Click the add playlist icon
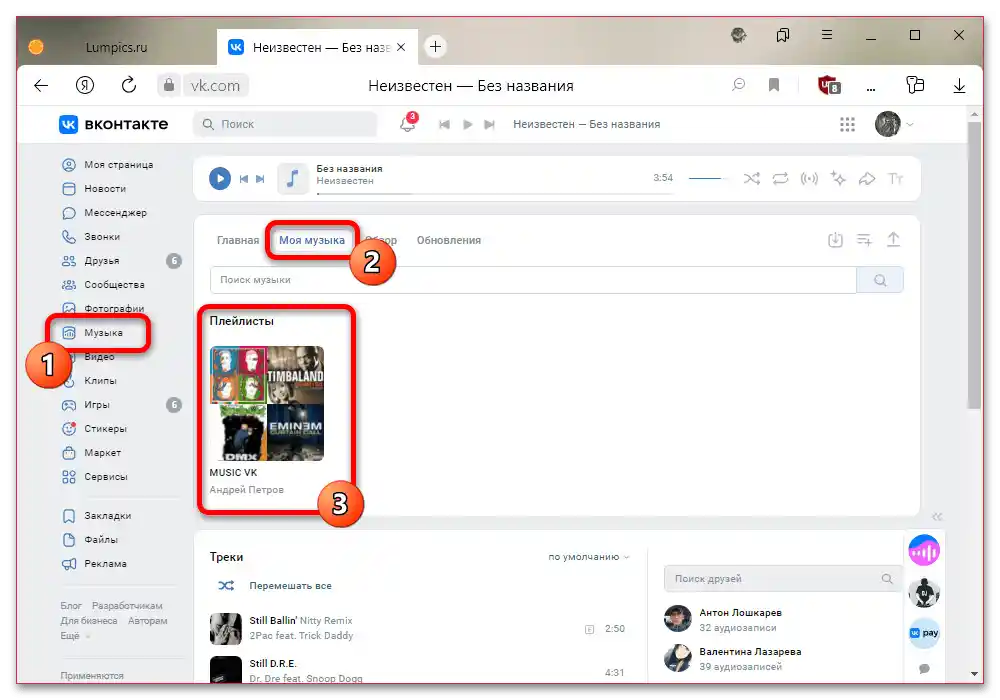1000x700 pixels. pyautogui.click(x=864, y=240)
